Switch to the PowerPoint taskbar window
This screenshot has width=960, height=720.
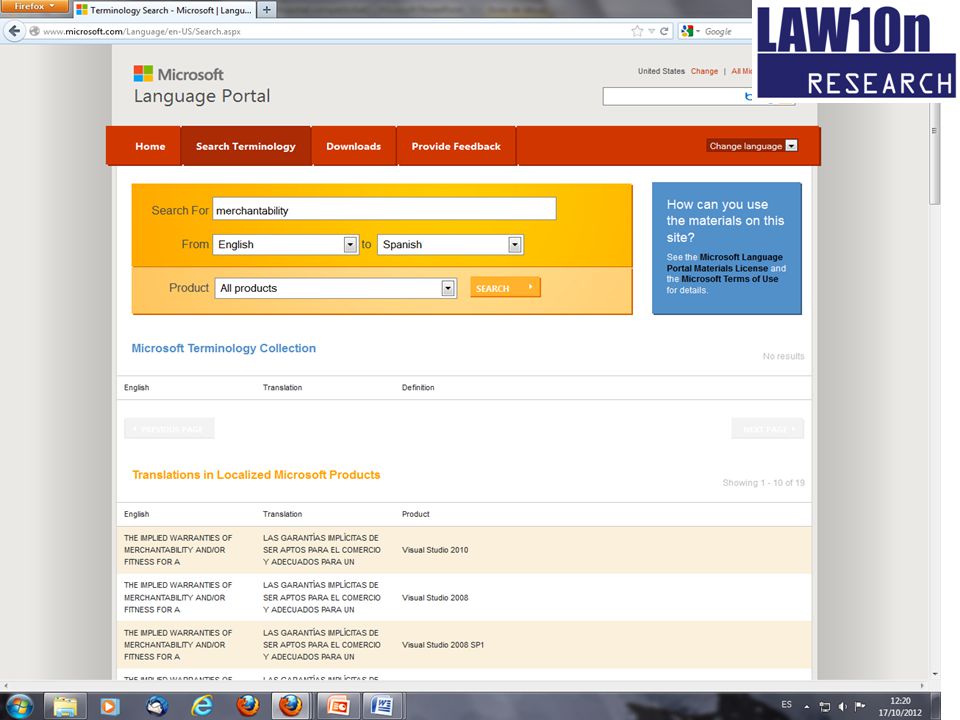tap(338, 706)
